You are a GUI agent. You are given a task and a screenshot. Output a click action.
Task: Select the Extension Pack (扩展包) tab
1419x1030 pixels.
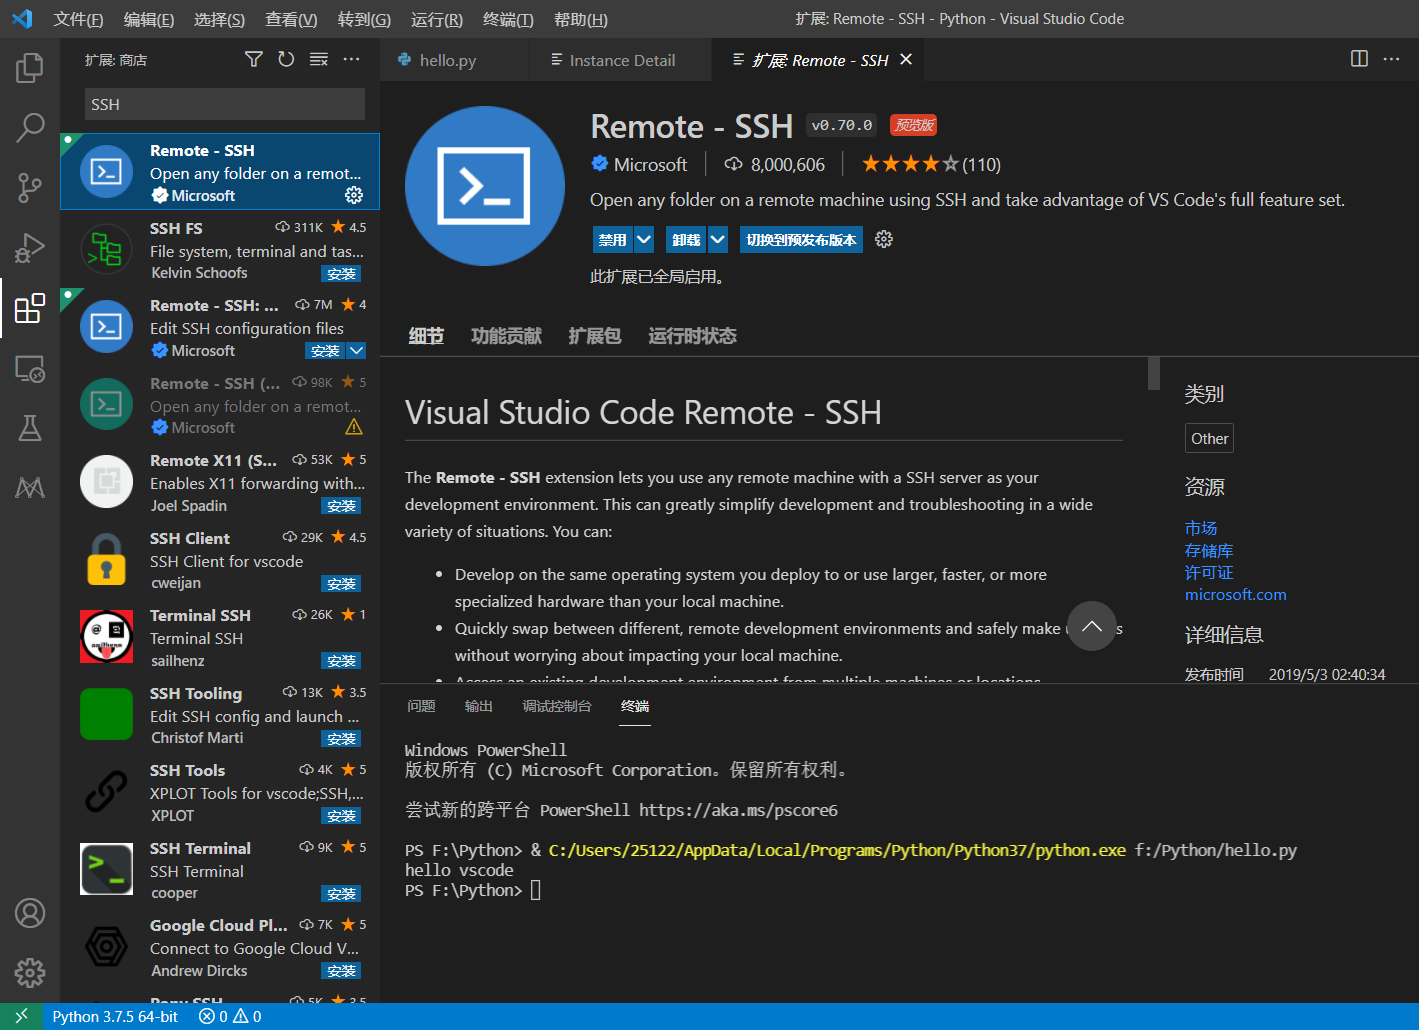[x=594, y=336]
